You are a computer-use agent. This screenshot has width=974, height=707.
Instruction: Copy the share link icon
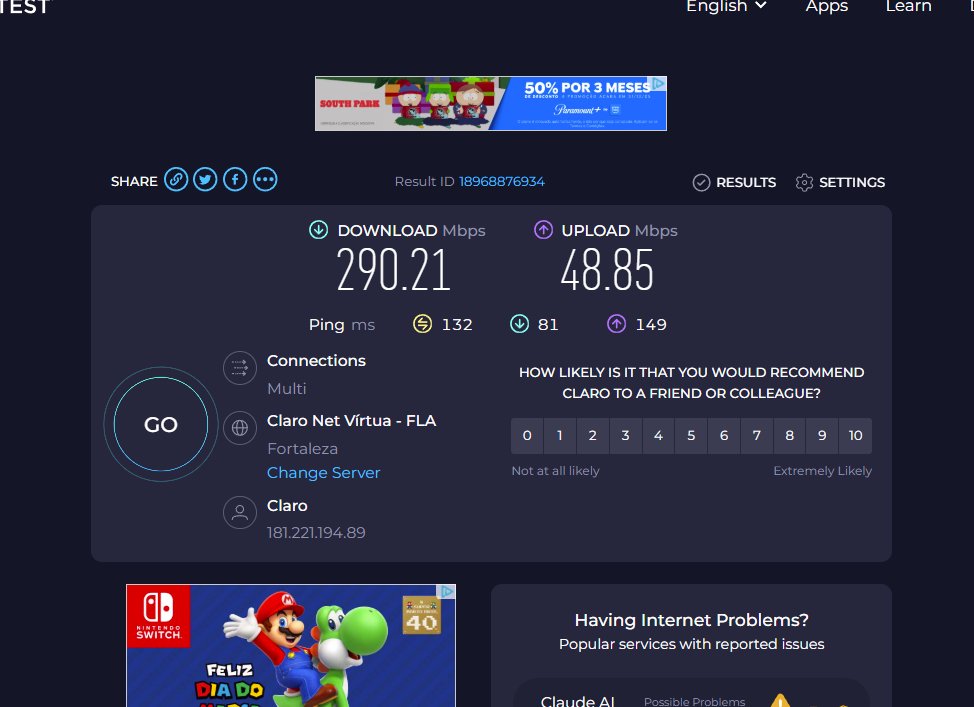pos(176,180)
